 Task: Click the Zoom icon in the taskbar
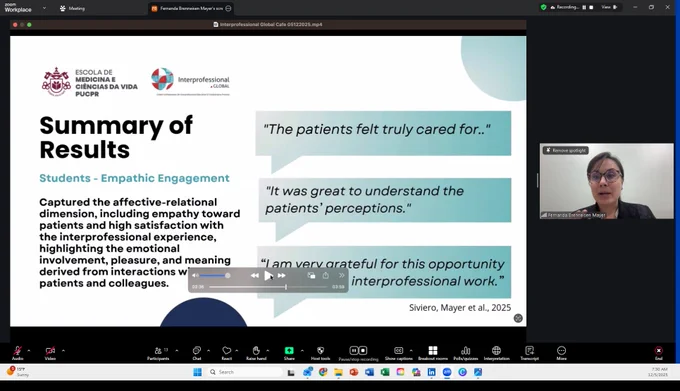click(x=447, y=372)
